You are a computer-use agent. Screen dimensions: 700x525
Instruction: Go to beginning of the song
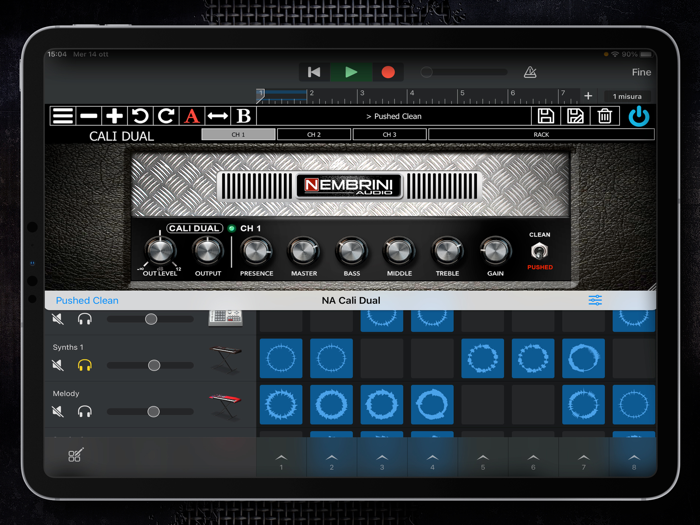tap(314, 72)
